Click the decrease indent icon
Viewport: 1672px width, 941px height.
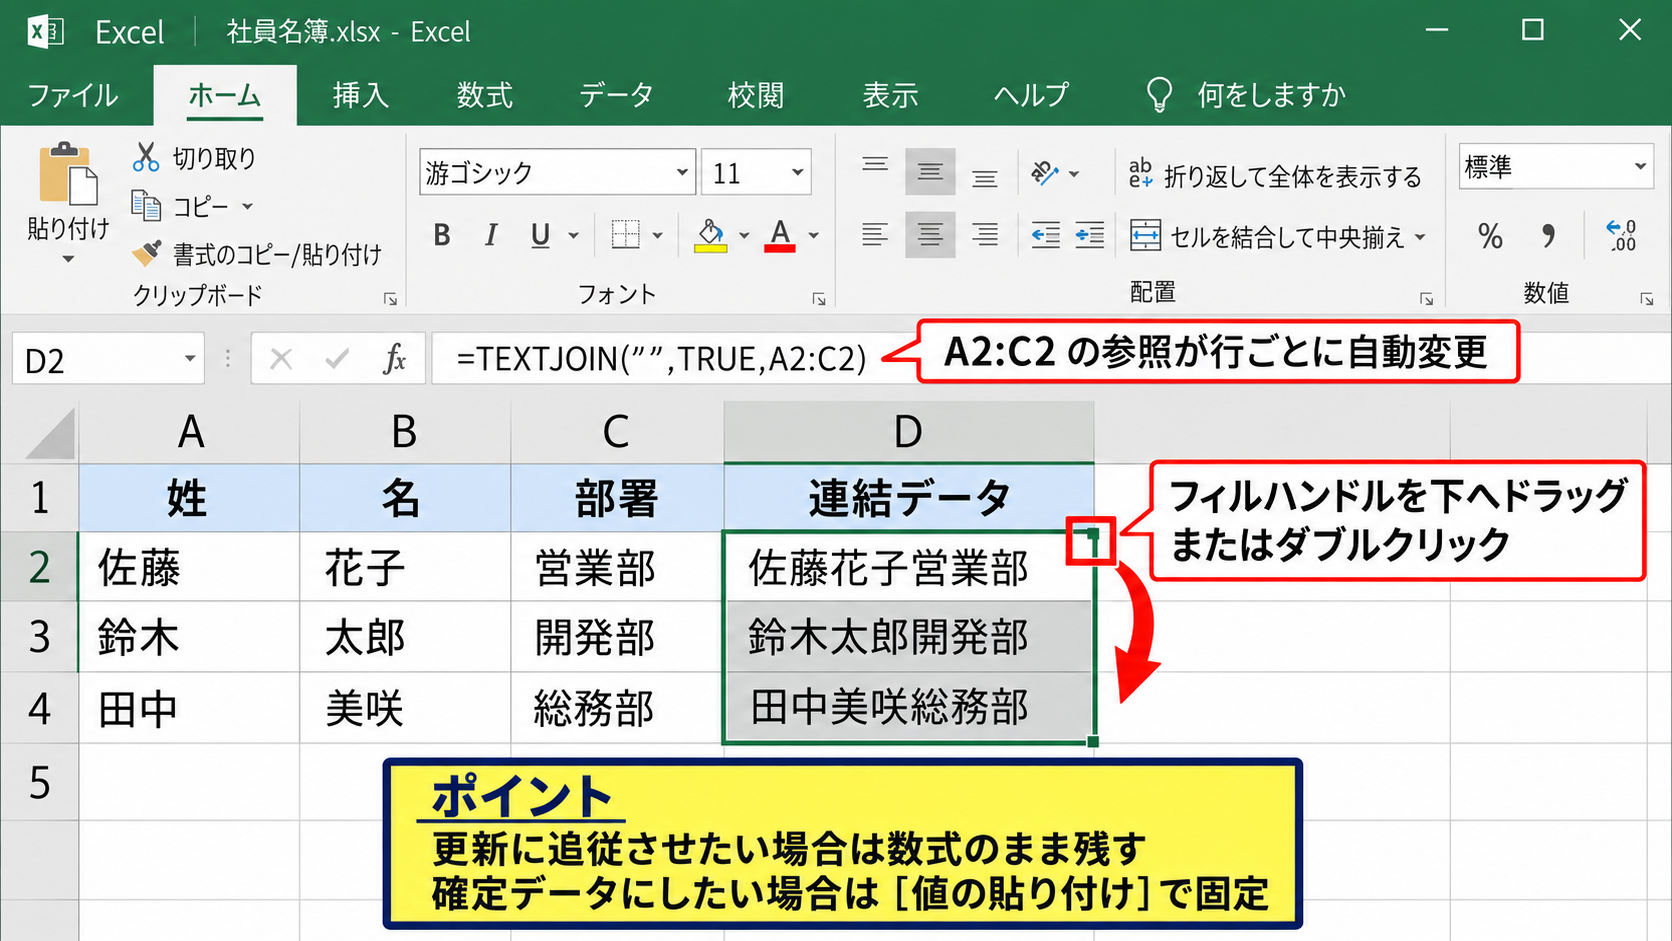1045,236
